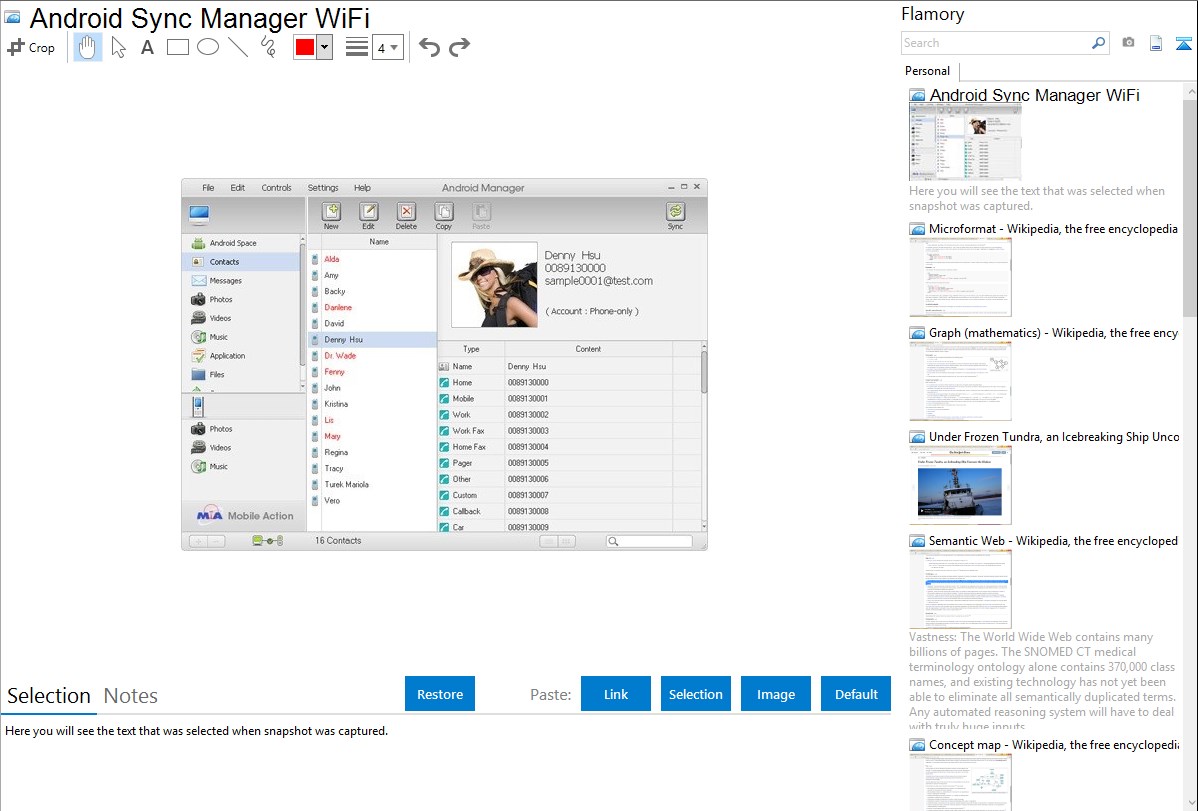
Task: Select Android Space in the Android Manager sidebar
Action: pyautogui.click(x=243, y=243)
